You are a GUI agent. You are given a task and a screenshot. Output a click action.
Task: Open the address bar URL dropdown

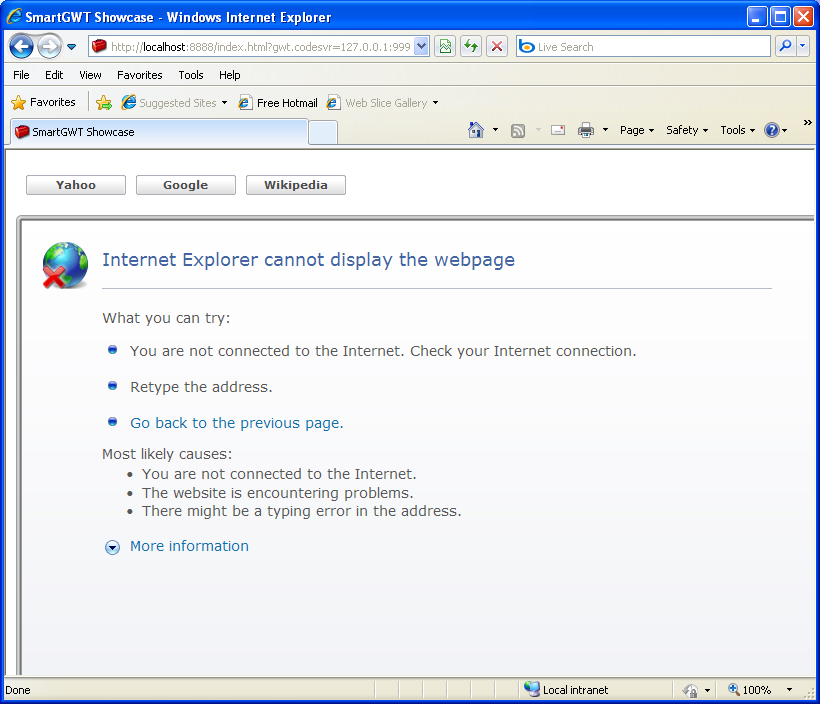(x=422, y=47)
